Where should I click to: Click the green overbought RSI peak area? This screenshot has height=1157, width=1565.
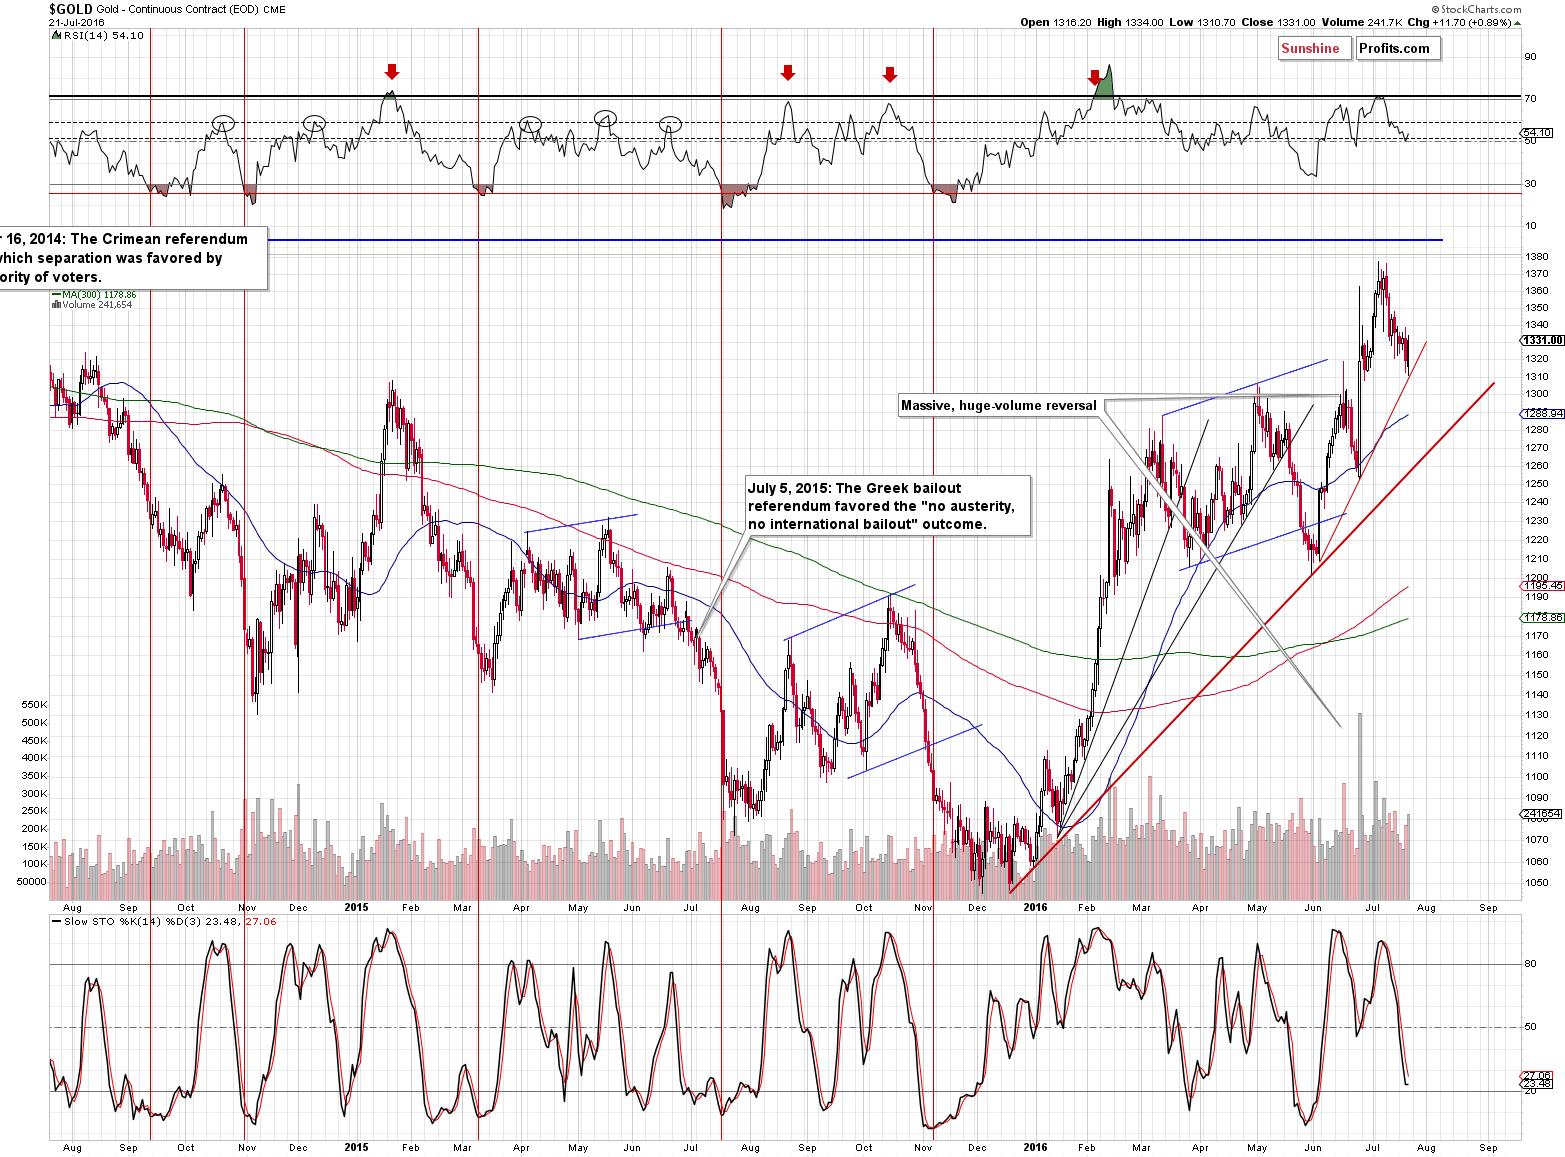click(1104, 84)
